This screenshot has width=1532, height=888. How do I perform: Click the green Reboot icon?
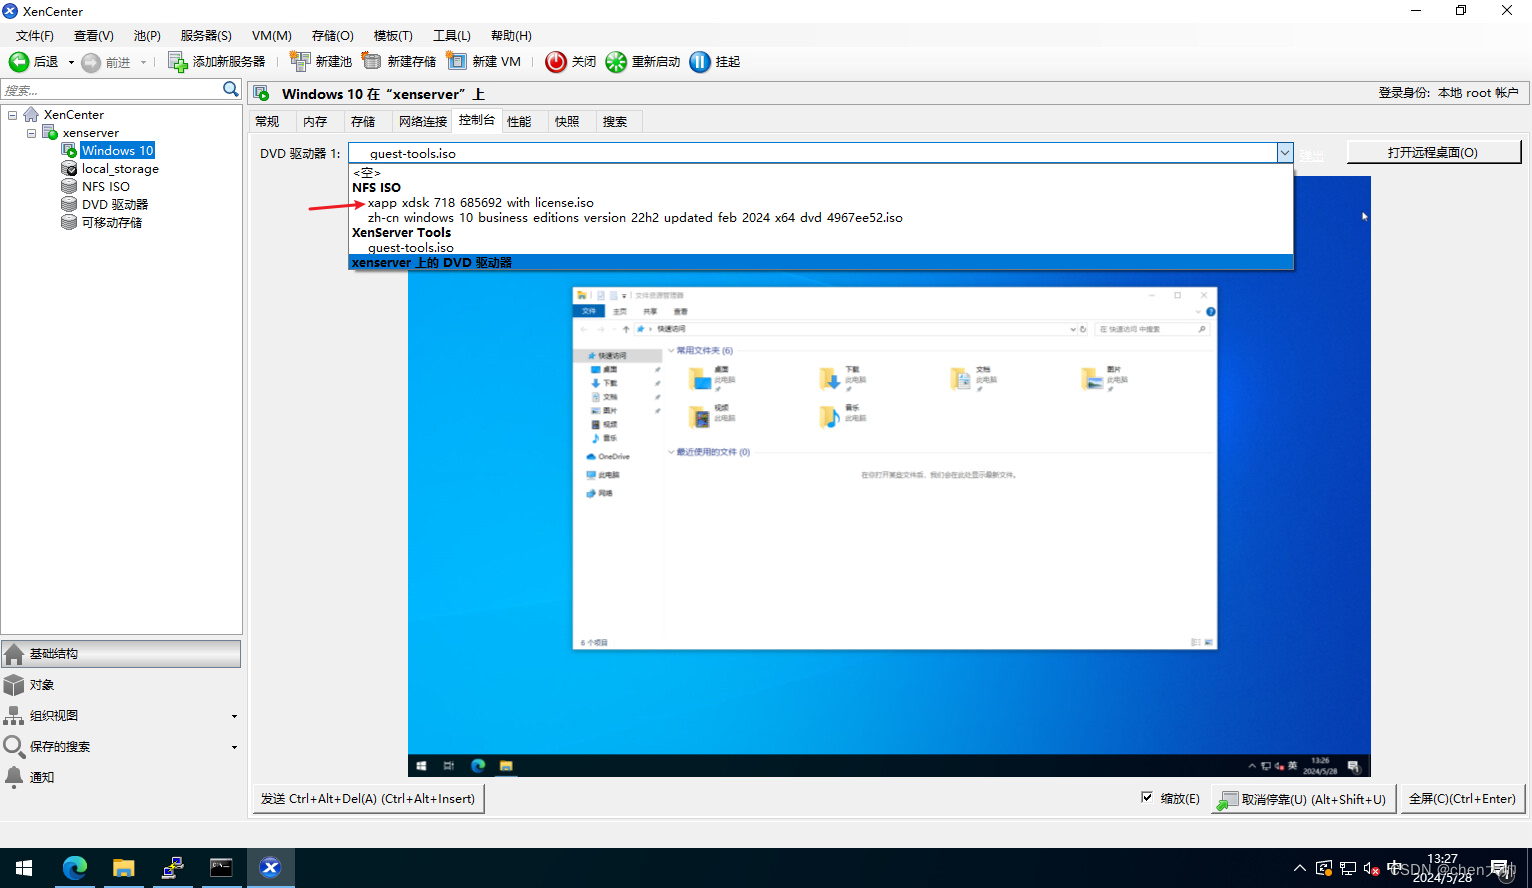[616, 62]
